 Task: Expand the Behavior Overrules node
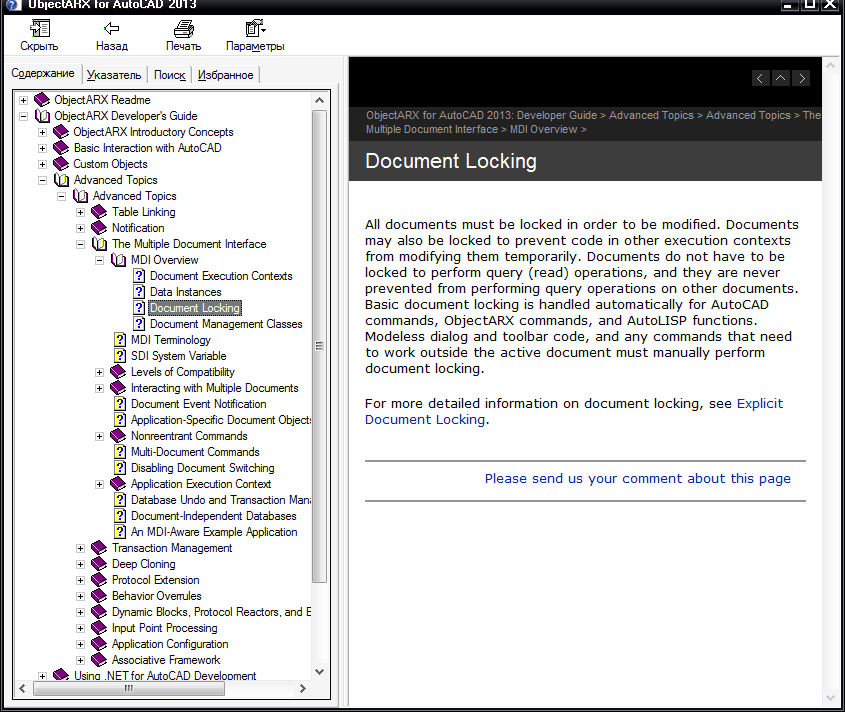pyautogui.click(x=80, y=596)
